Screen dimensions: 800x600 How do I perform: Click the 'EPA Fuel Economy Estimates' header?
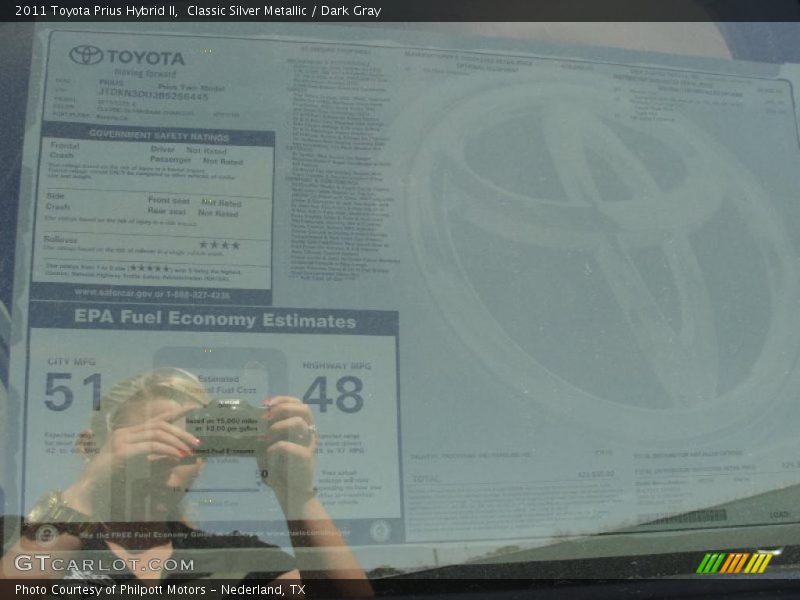tap(215, 319)
